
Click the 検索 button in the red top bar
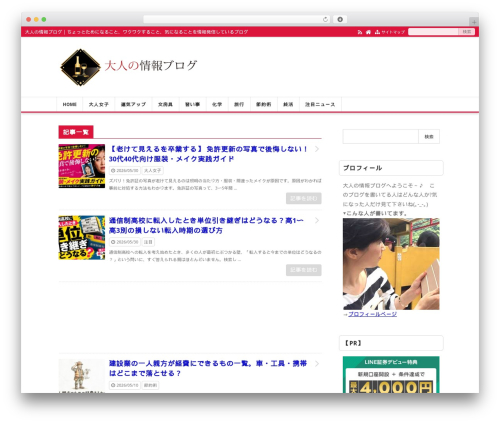coord(467,32)
